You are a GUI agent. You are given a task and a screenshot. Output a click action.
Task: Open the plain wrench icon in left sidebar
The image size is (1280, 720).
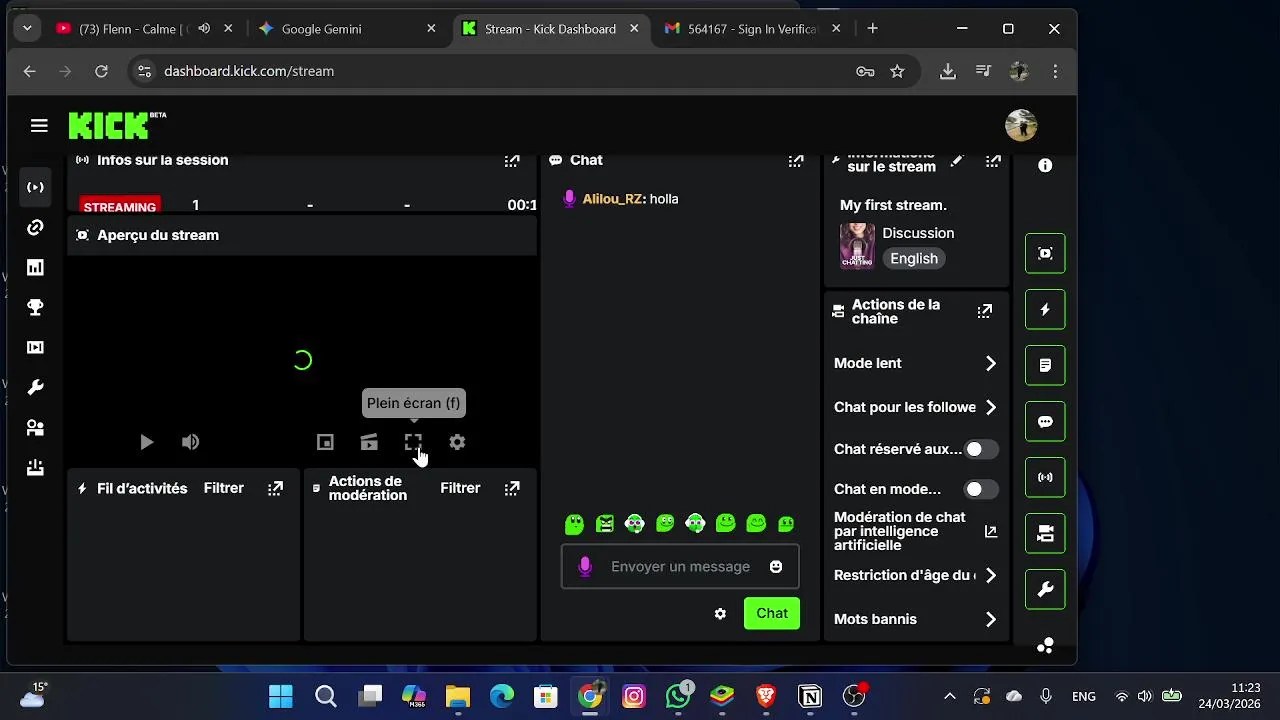click(35, 388)
